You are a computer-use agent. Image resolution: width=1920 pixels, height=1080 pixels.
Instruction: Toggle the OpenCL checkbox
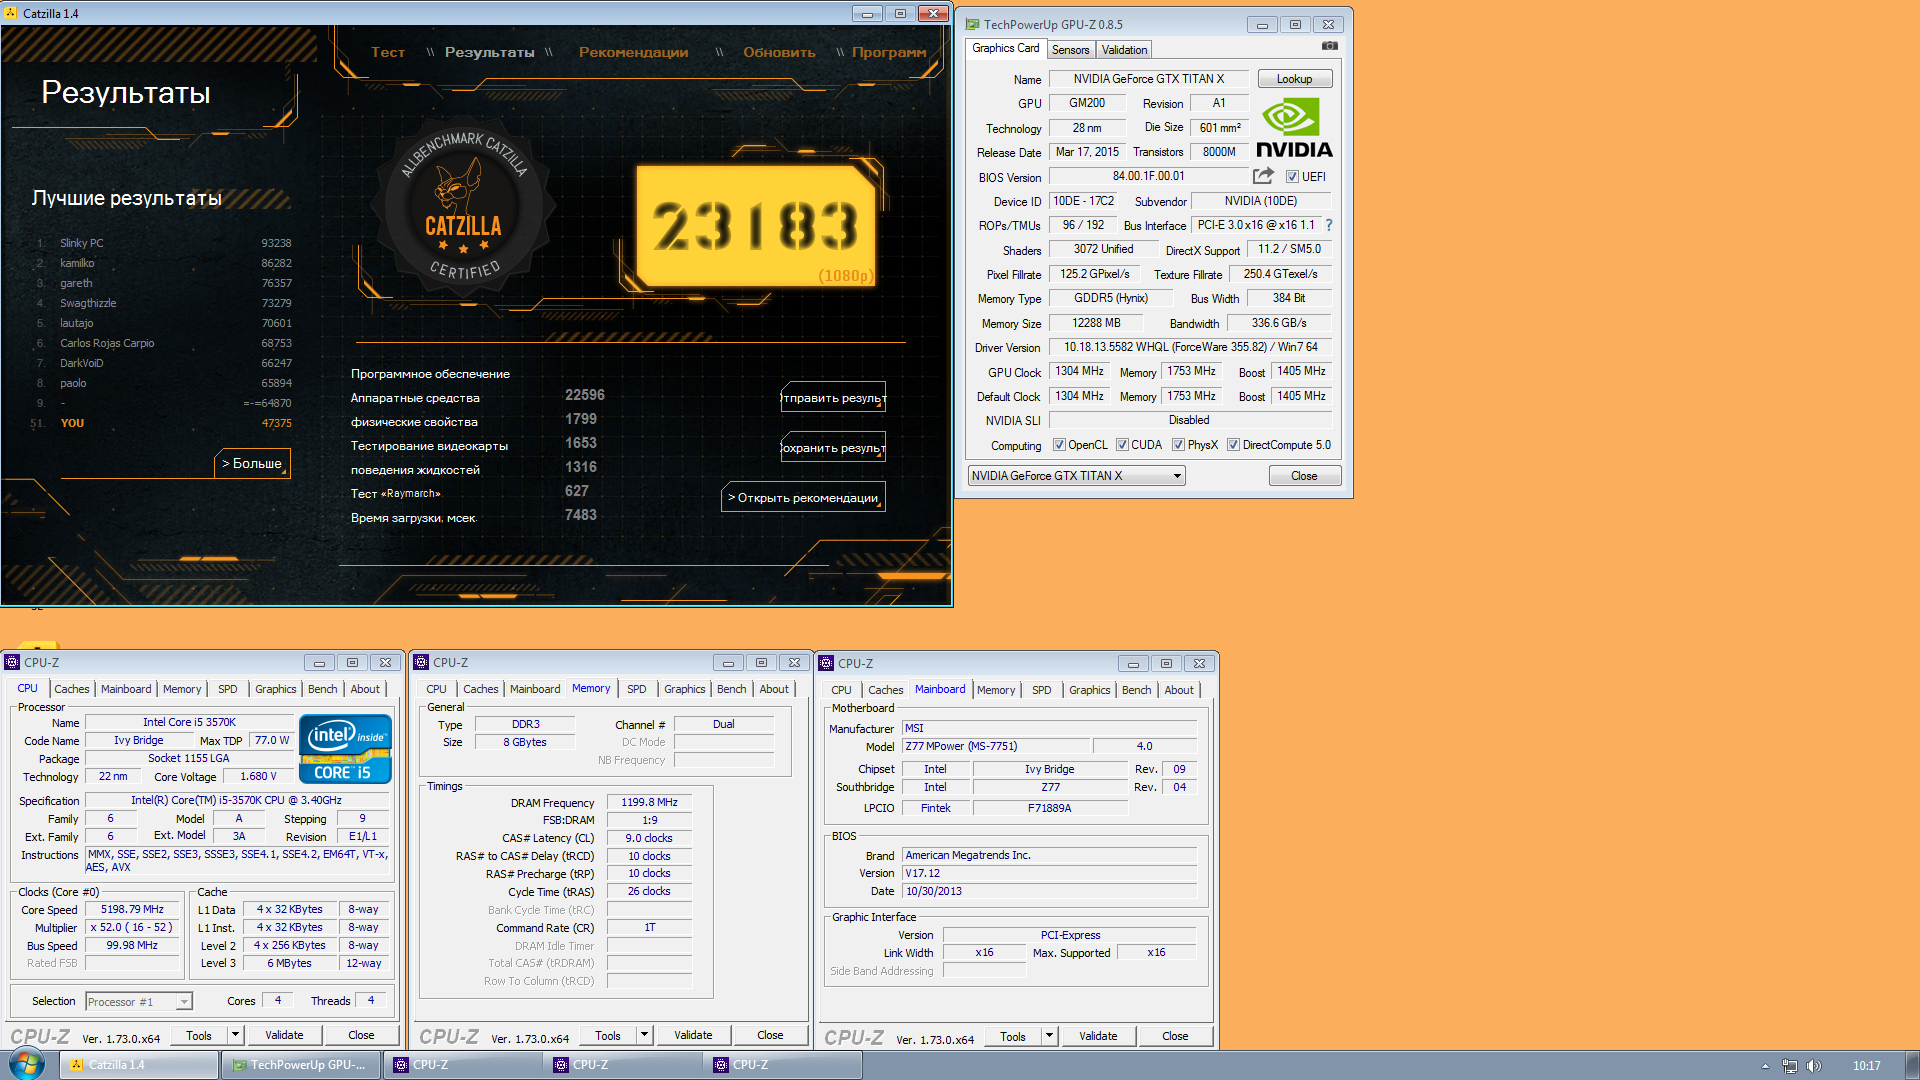[x=1059, y=445]
